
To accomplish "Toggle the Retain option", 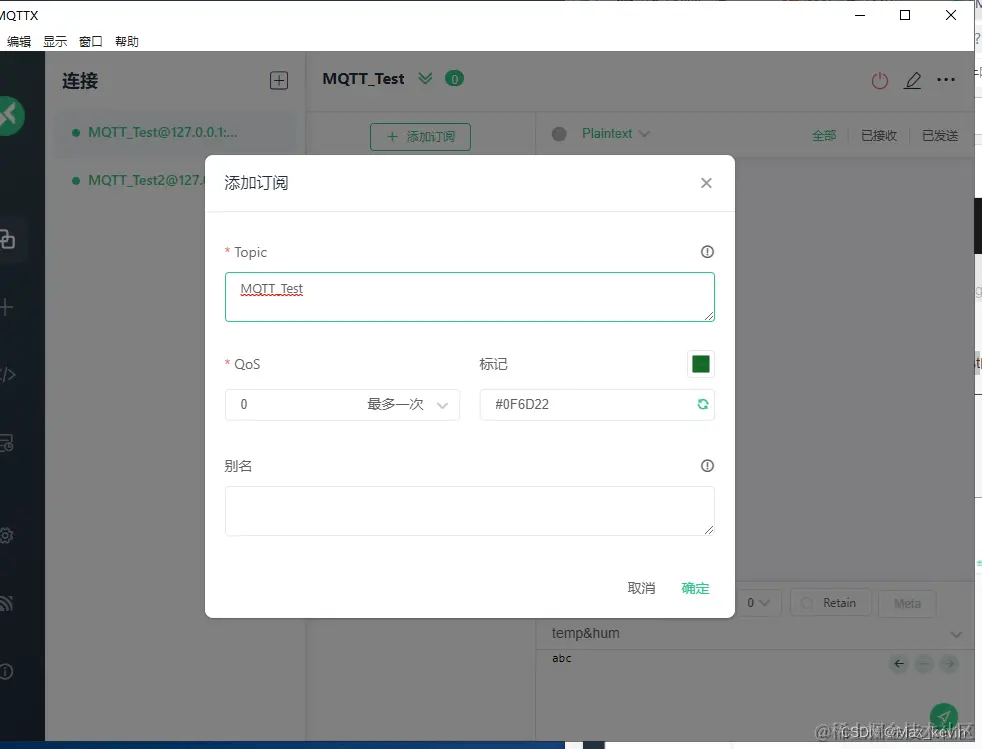I will coord(830,603).
